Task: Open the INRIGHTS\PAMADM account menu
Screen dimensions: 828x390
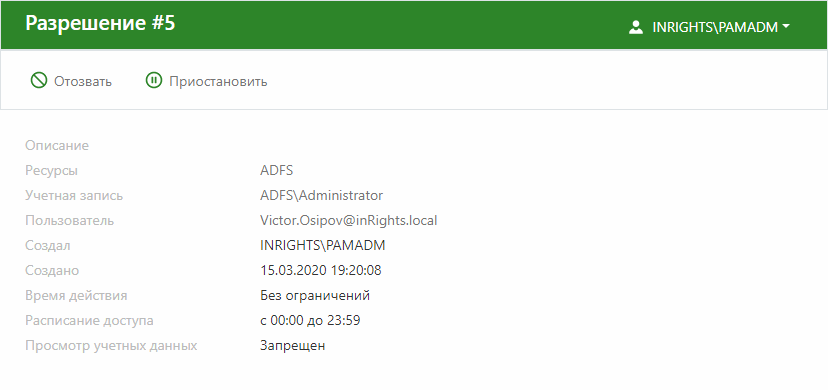Action: (x=709, y=27)
